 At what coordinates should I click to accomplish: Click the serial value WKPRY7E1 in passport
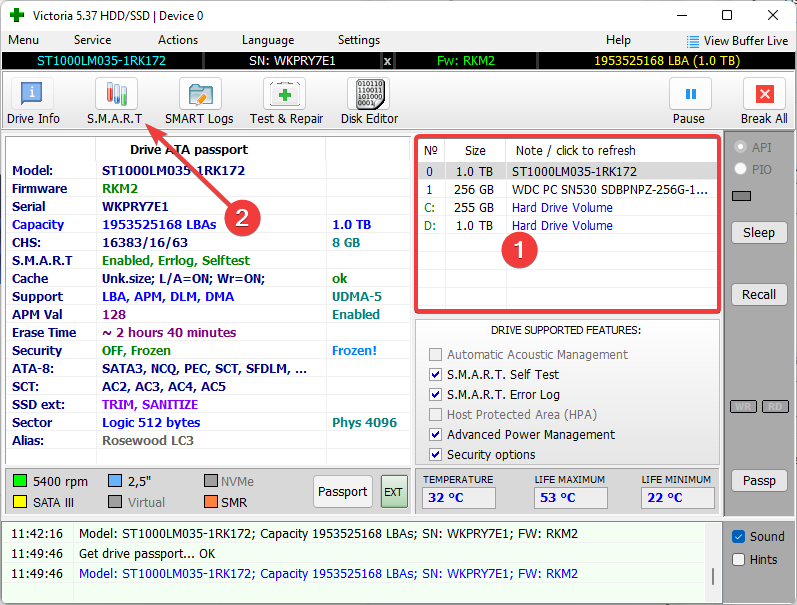coord(135,206)
